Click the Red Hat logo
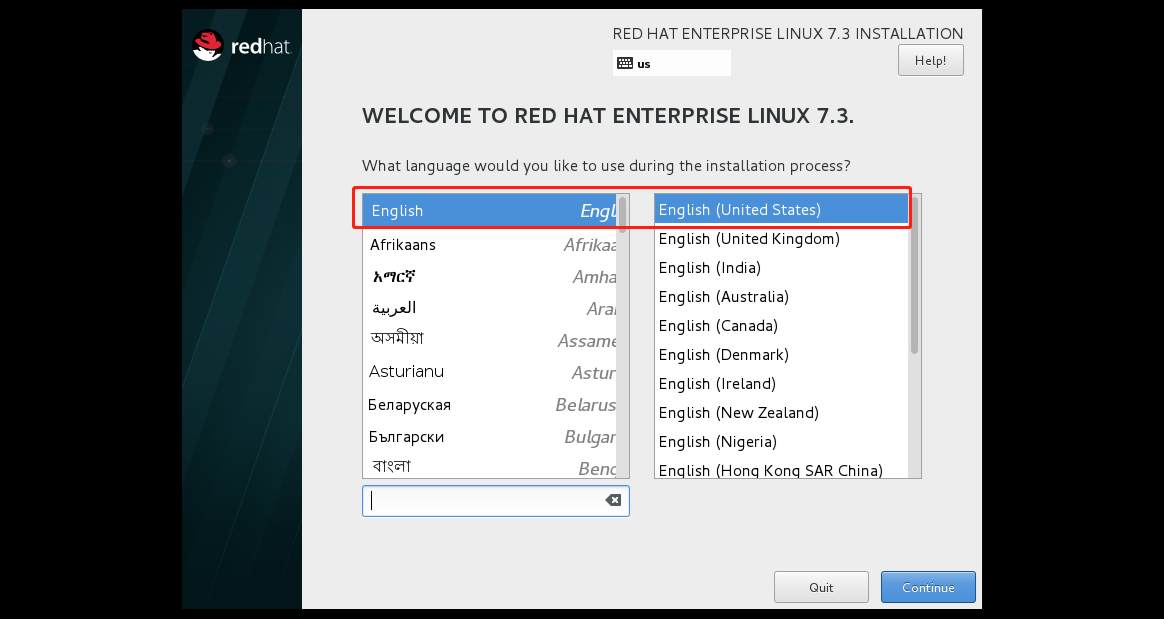Image resolution: width=1164 pixels, height=619 pixels. (242, 46)
